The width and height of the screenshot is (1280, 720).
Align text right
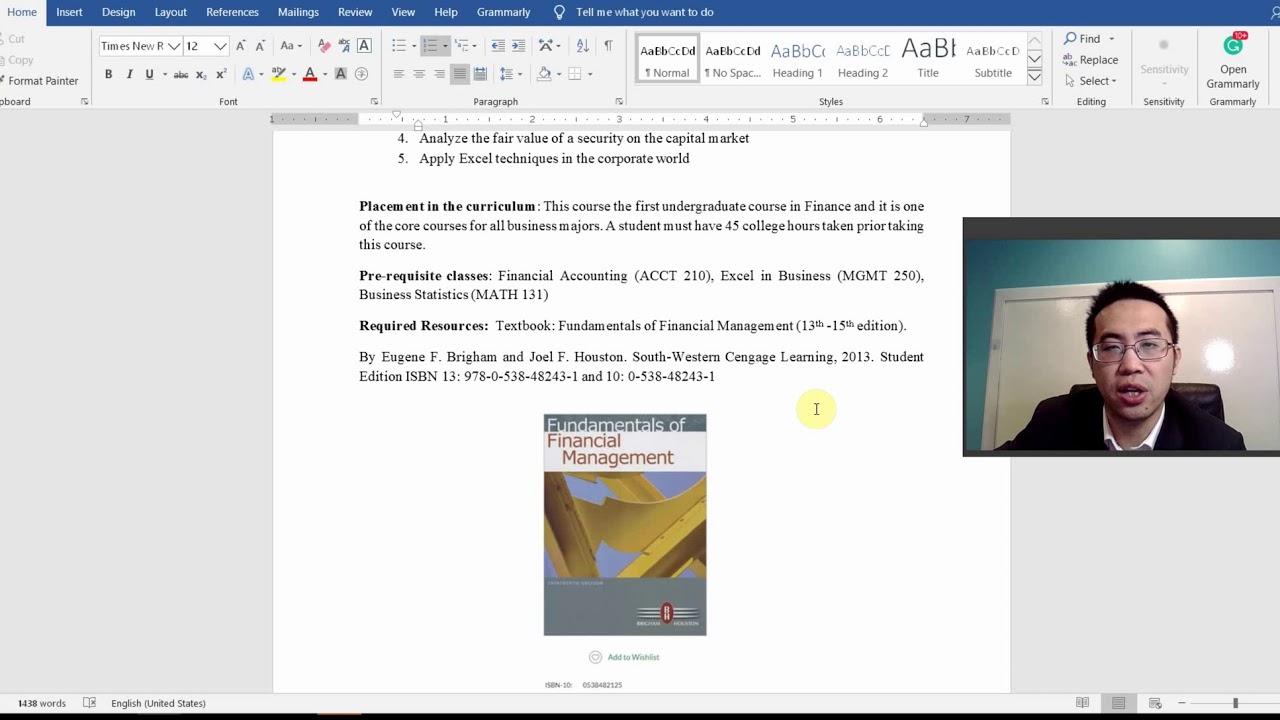pos(439,74)
